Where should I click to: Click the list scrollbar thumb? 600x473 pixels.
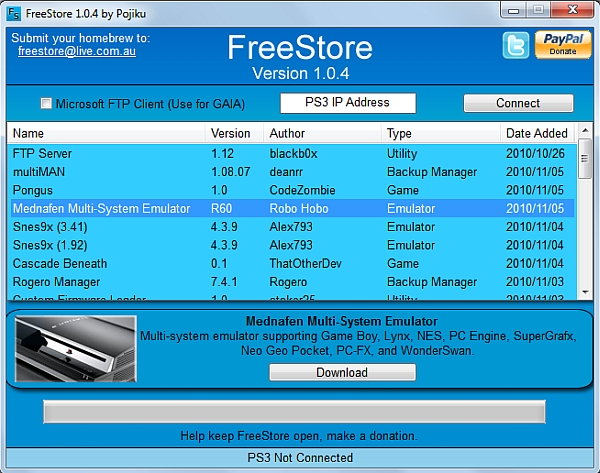point(585,158)
